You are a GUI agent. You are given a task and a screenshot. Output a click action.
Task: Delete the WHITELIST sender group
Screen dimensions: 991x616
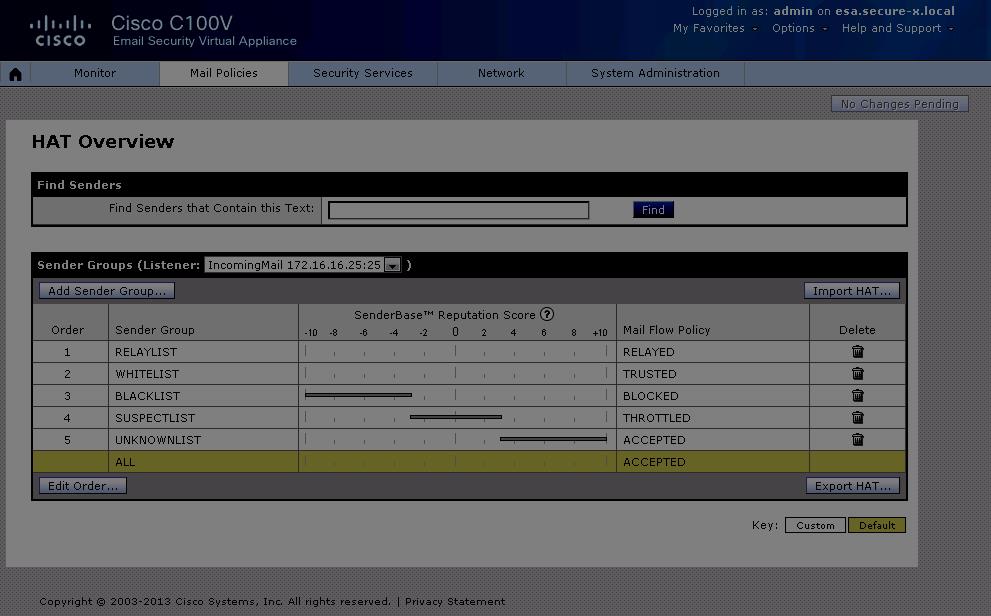[857, 373]
